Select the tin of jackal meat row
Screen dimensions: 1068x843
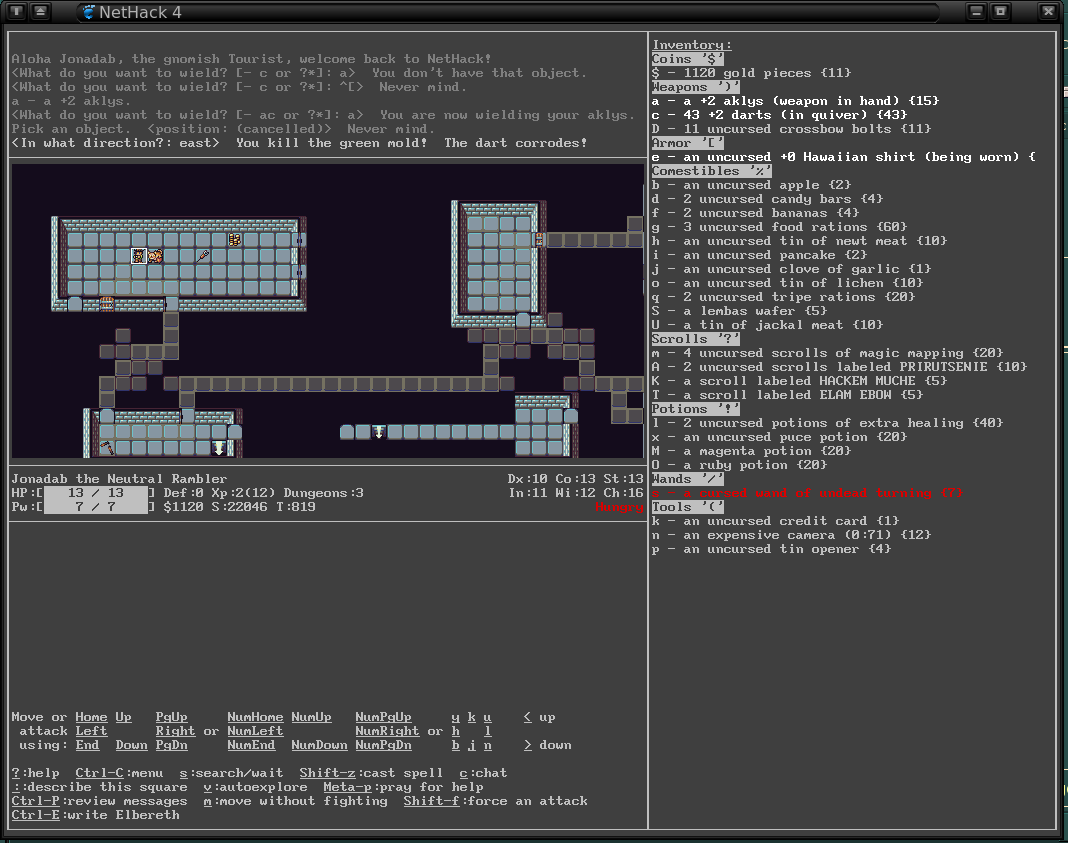(x=768, y=325)
